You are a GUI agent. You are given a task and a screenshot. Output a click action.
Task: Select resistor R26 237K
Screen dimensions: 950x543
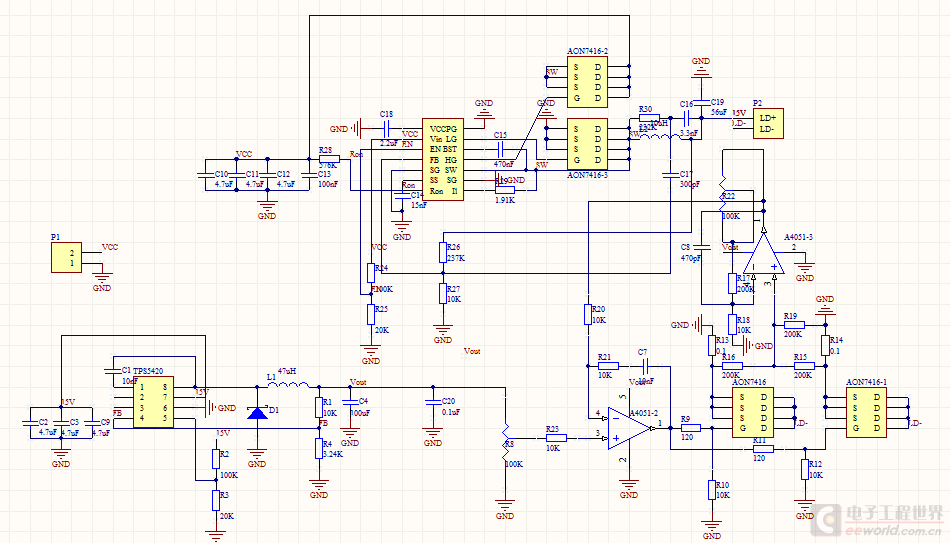[443, 253]
